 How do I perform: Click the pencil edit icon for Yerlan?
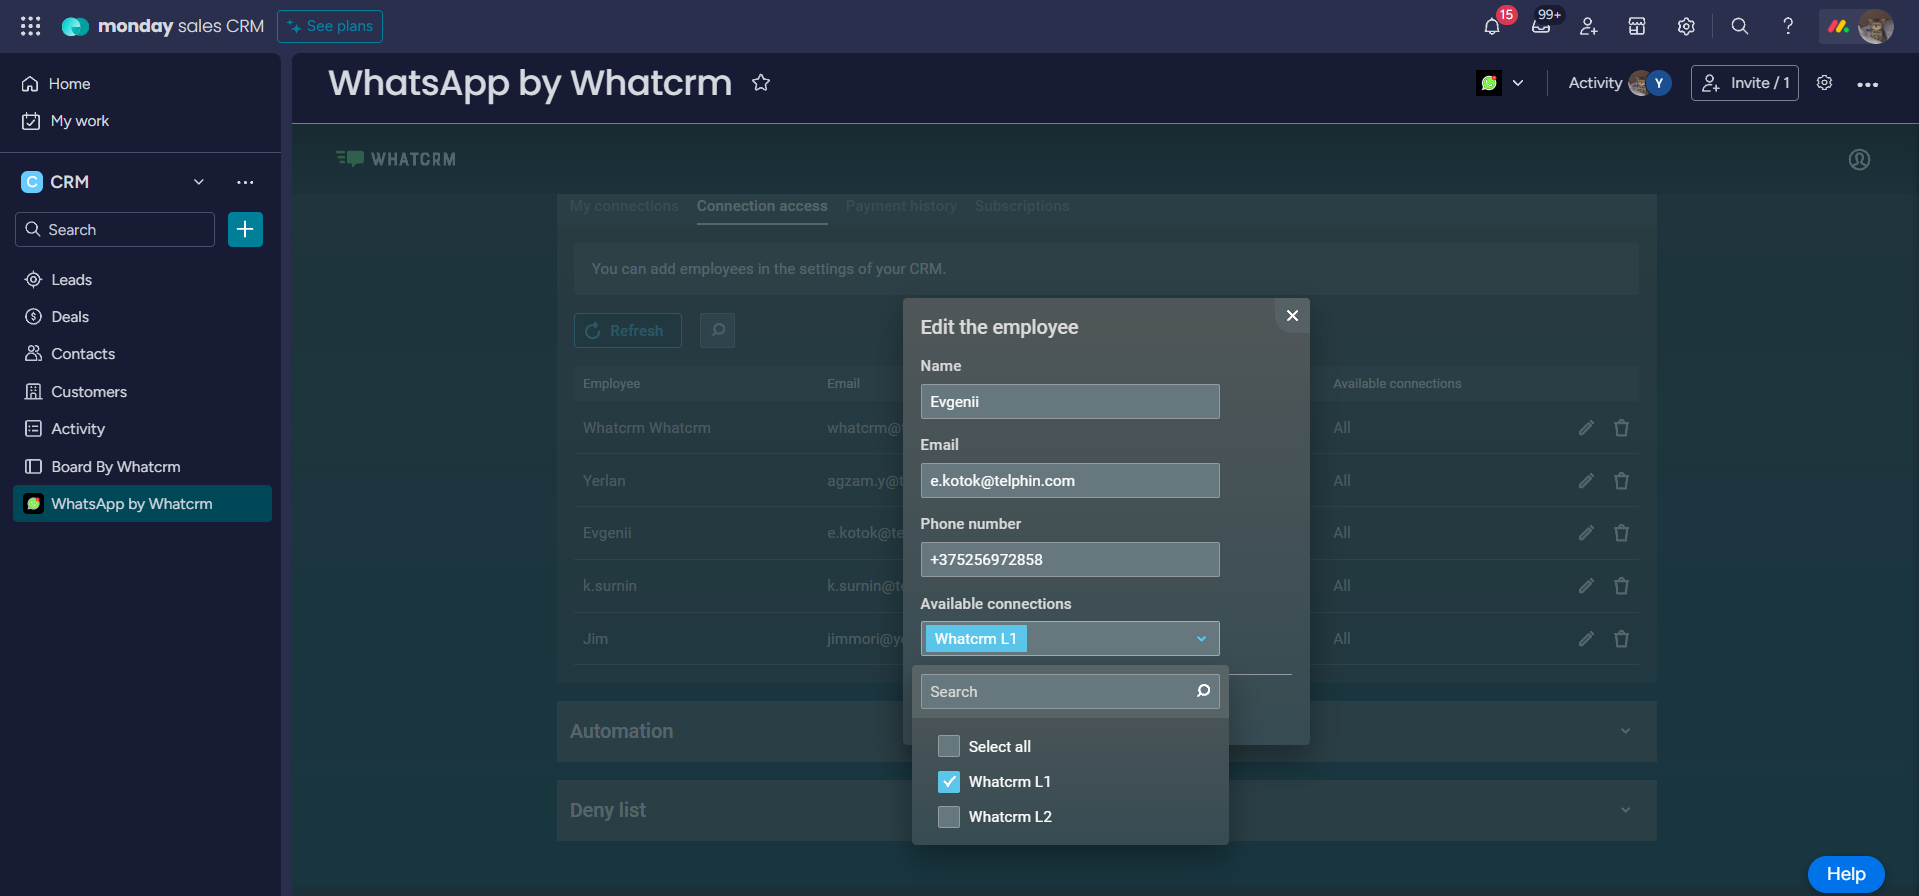click(1585, 481)
